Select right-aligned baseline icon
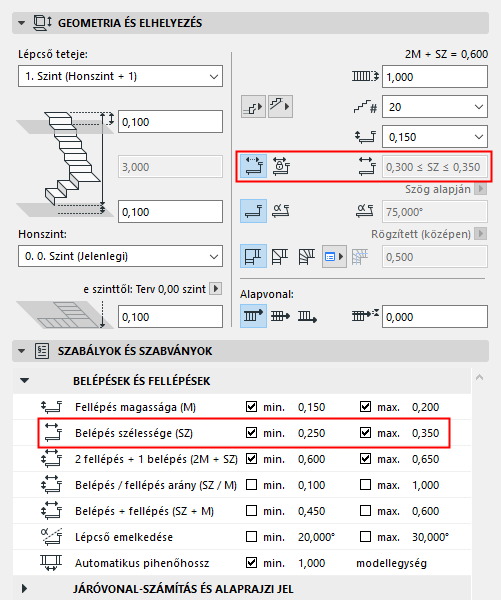This screenshot has width=501, height=600. [x=308, y=316]
